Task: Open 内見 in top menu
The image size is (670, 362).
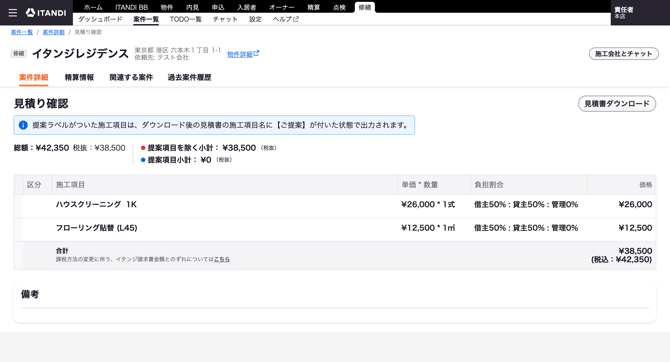Action: (192, 7)
